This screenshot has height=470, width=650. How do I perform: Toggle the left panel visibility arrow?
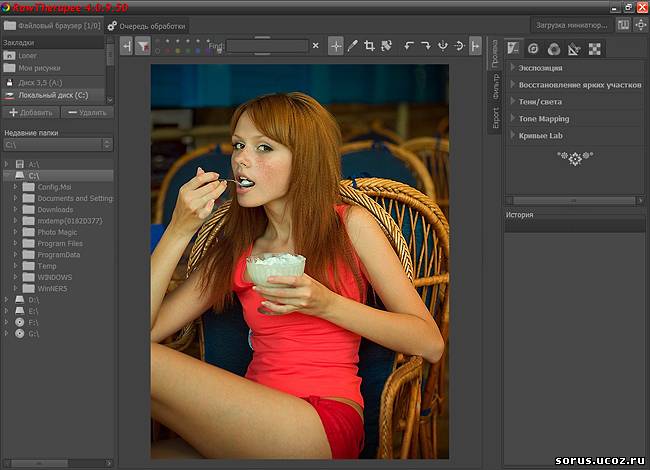pyautogui.click(x=126, y=45)
